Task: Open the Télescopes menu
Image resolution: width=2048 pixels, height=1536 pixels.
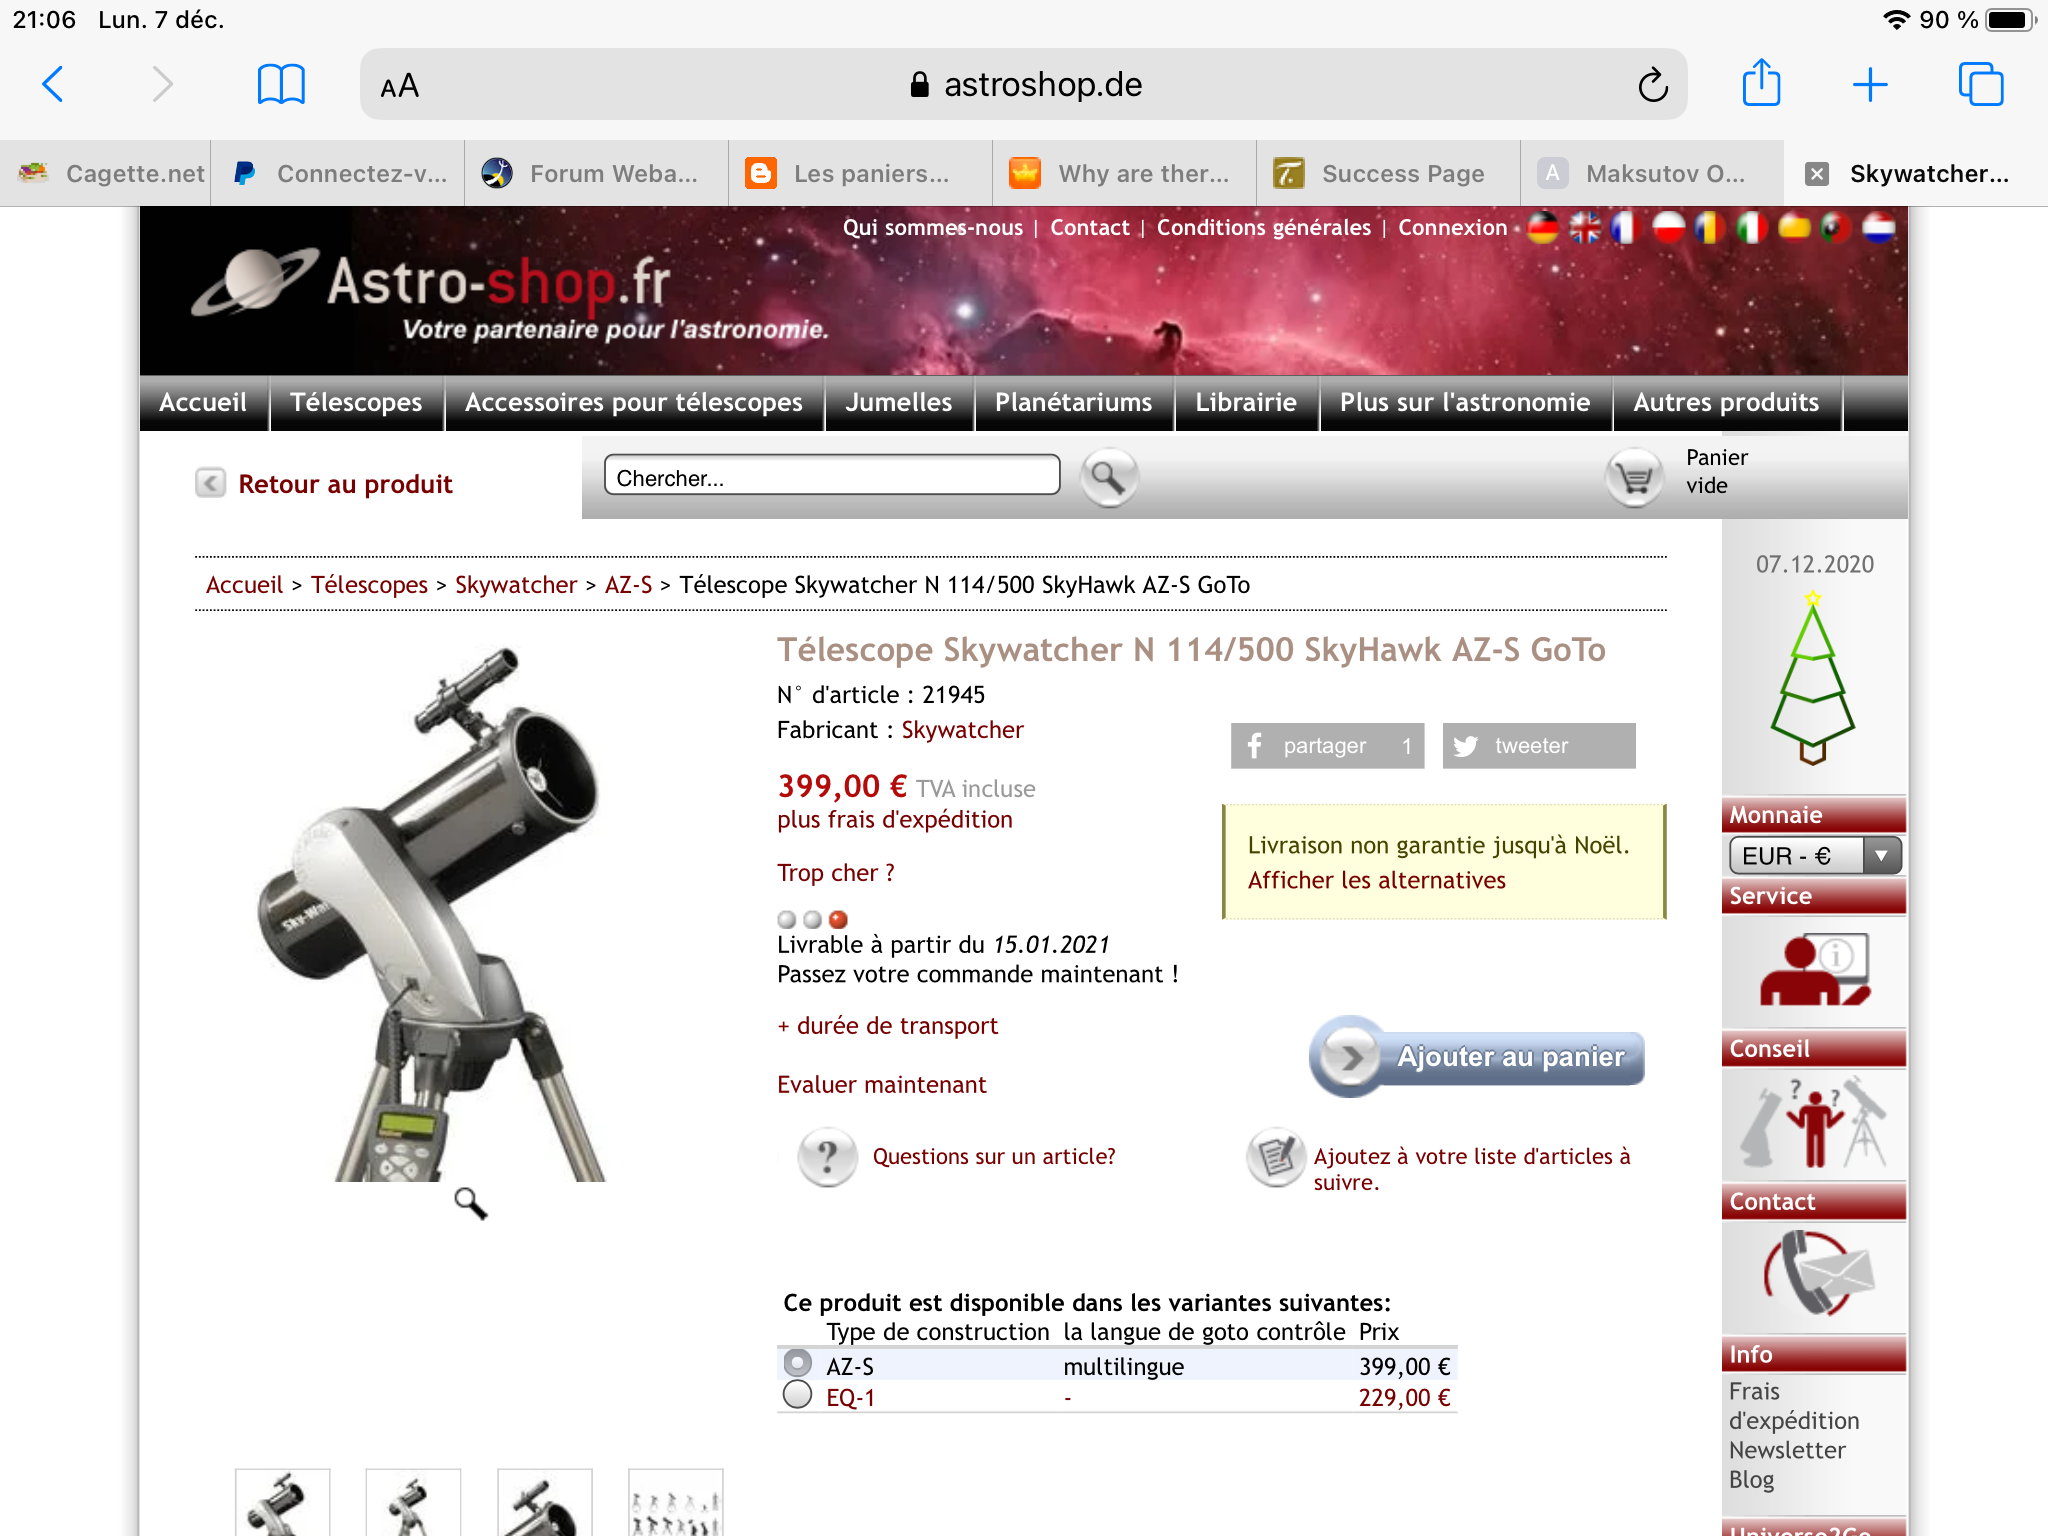Action: [356, 403]
